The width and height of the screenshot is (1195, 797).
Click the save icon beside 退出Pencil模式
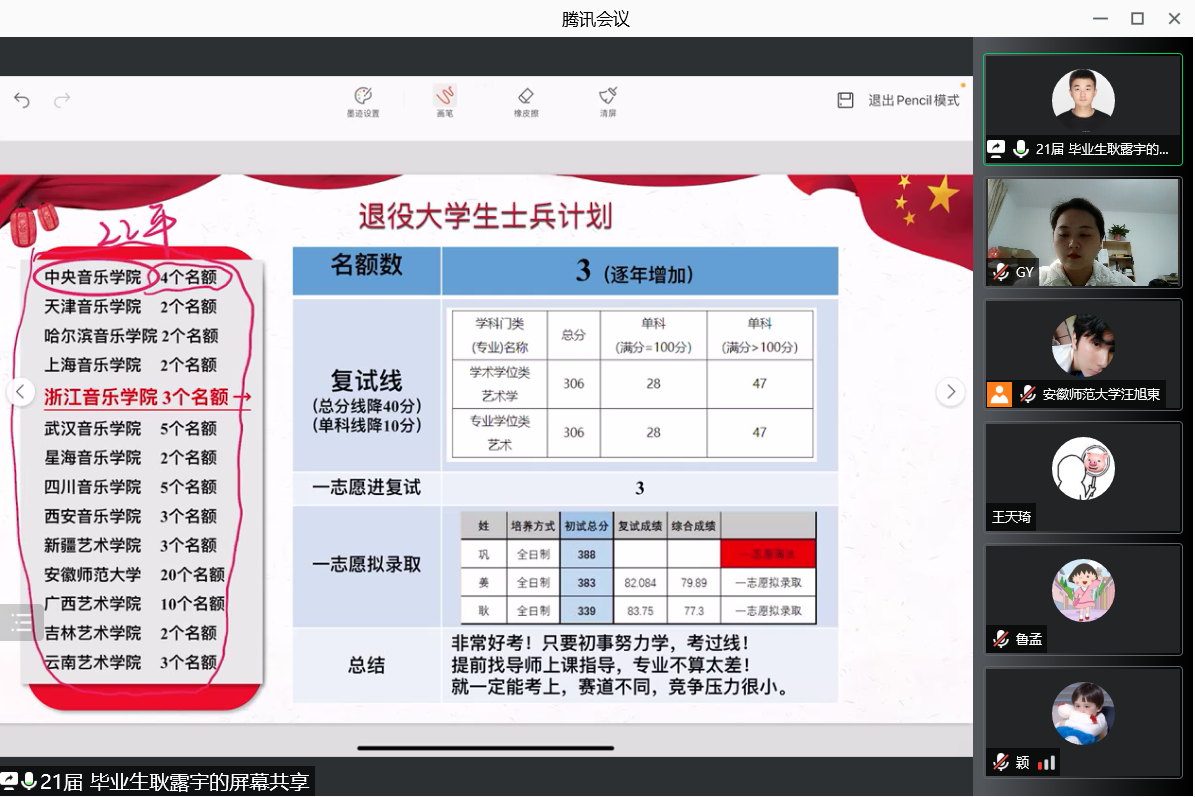pos(845,100)
